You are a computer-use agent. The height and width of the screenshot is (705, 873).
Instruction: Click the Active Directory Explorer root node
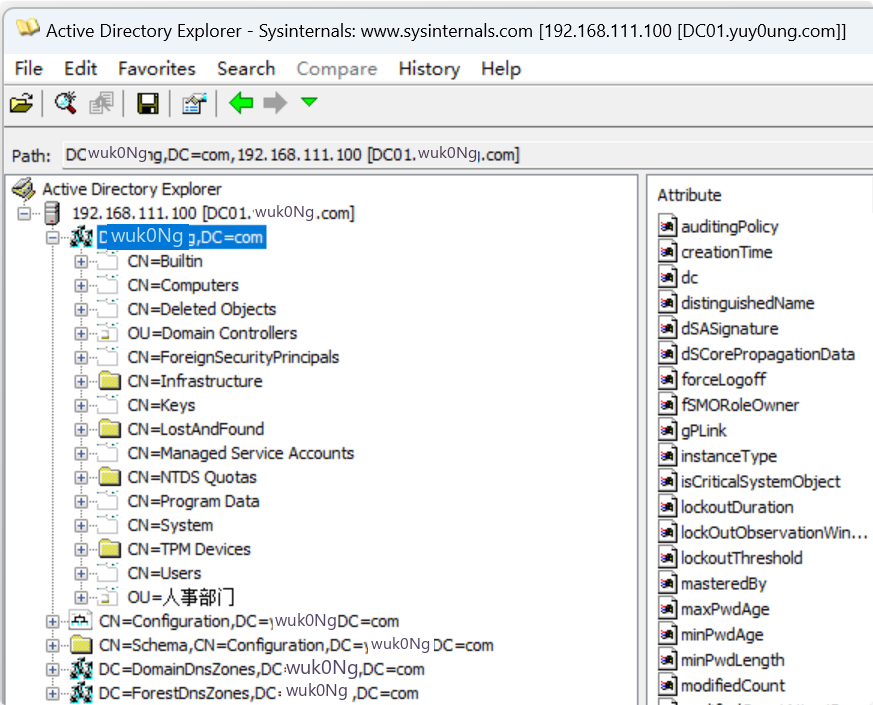(131, 189)
